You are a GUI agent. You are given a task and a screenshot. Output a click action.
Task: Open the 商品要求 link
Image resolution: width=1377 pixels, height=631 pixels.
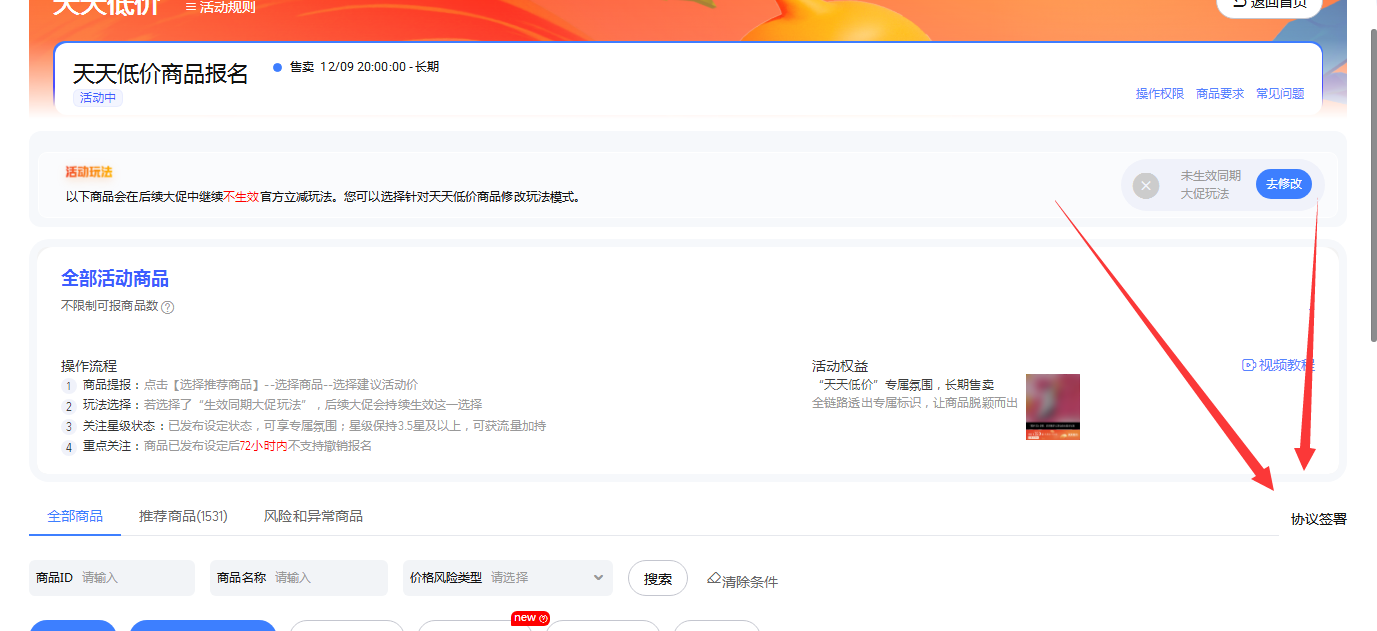click(1220, 94)
